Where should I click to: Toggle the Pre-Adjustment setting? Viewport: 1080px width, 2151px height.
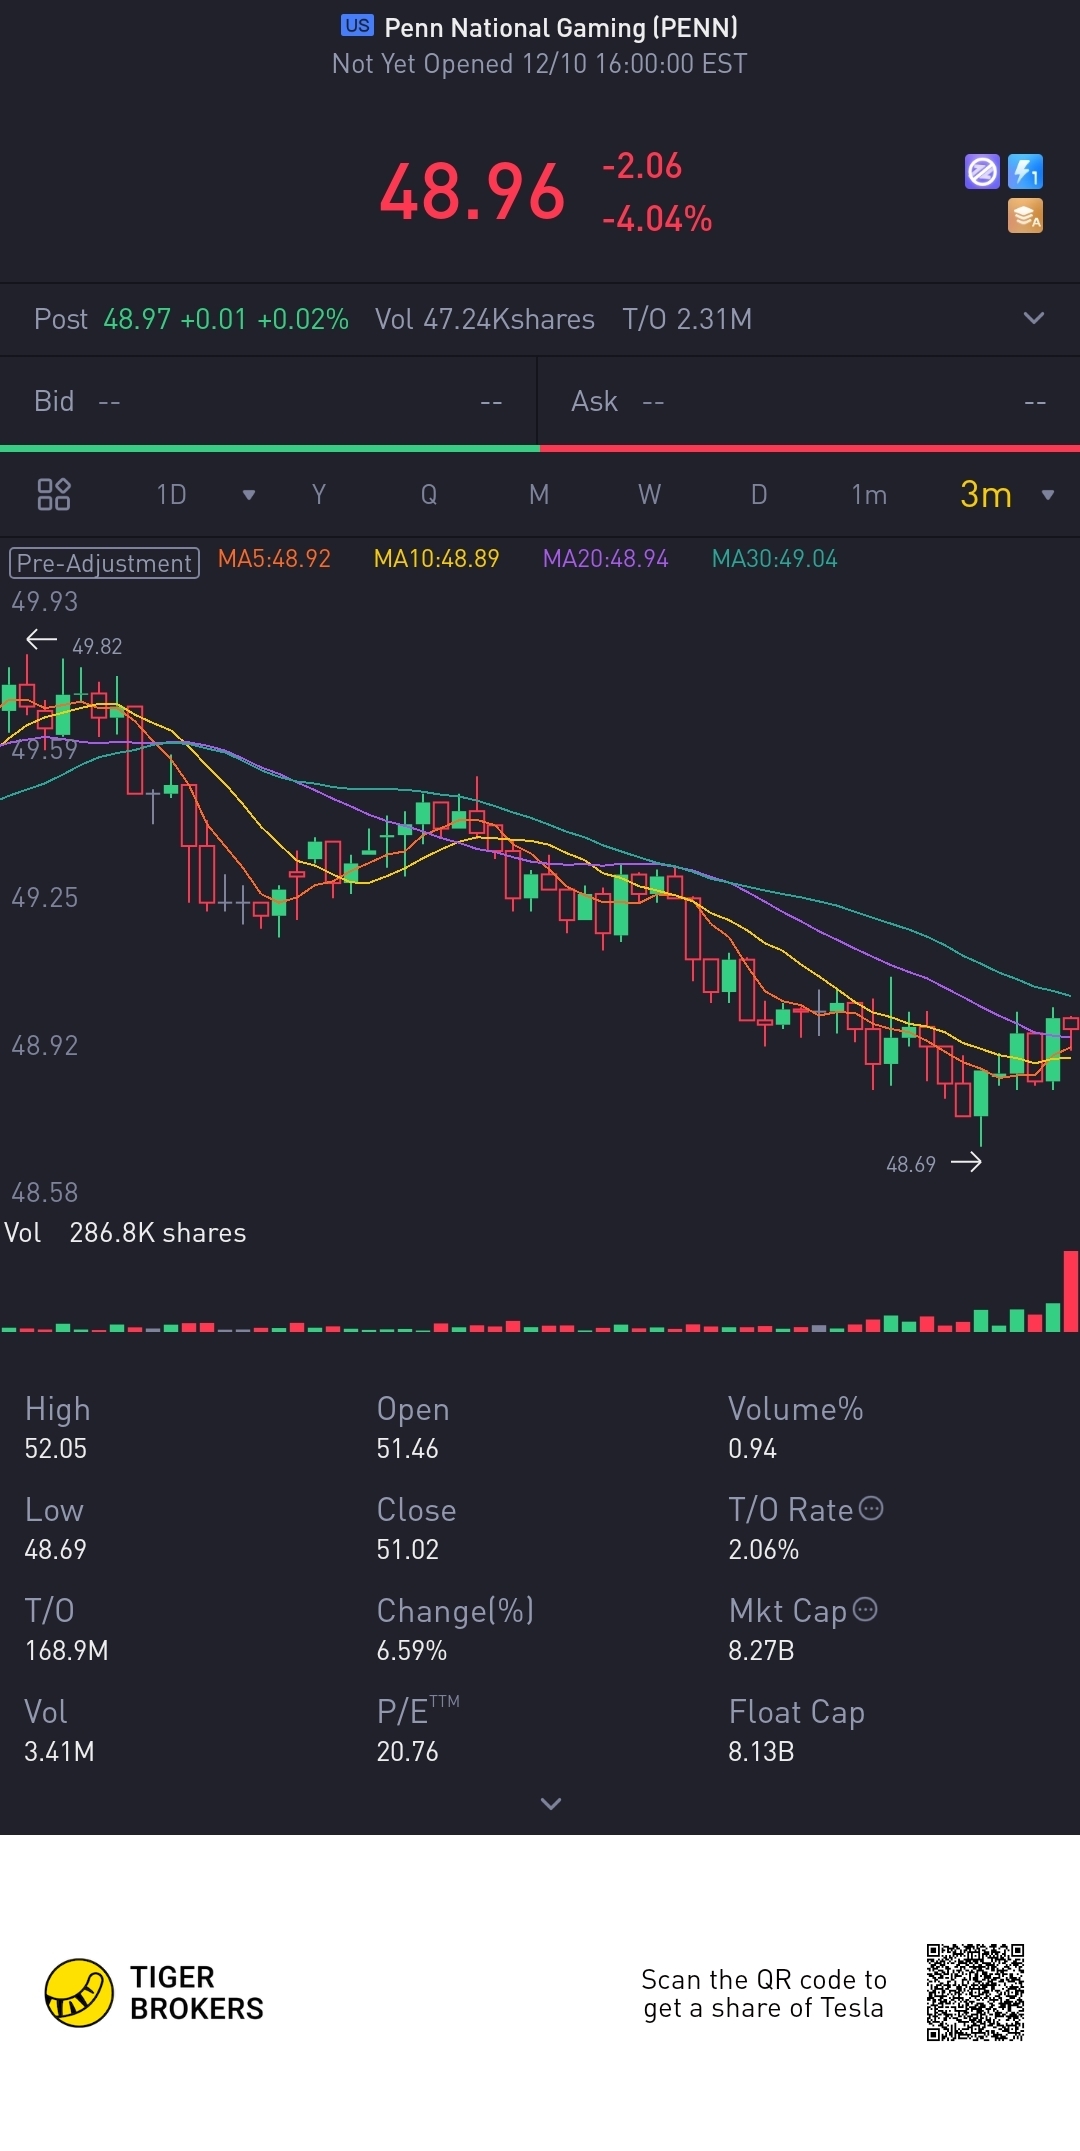[105, 563]
